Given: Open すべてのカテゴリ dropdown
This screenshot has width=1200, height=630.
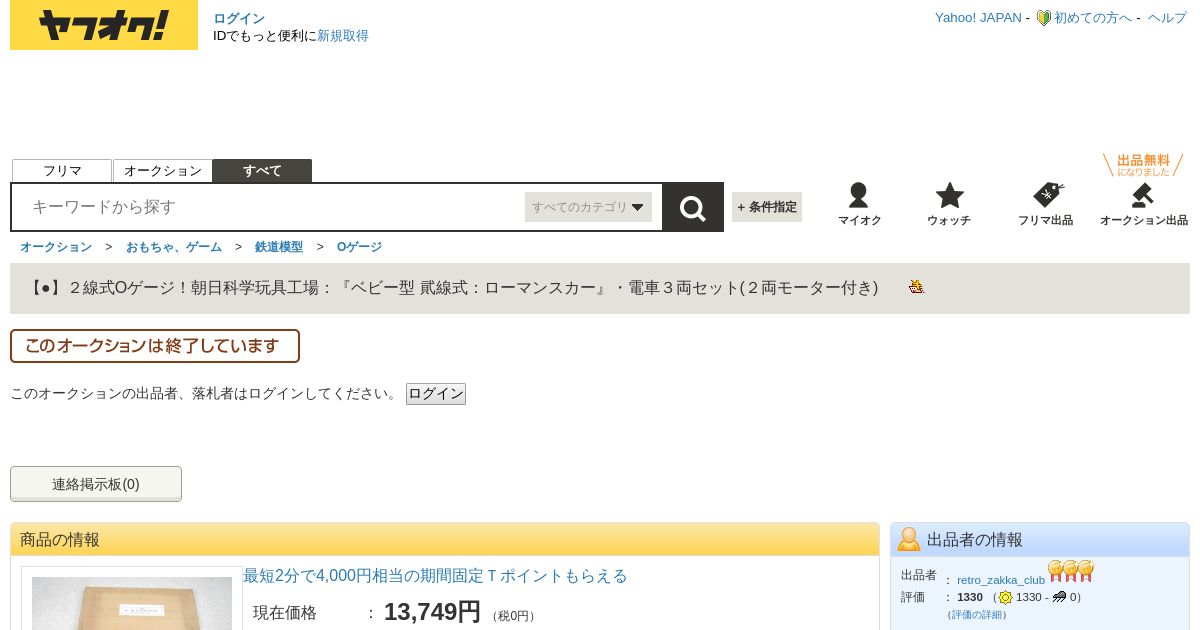Looking at the screenshot, I should (x=588, y=207).
